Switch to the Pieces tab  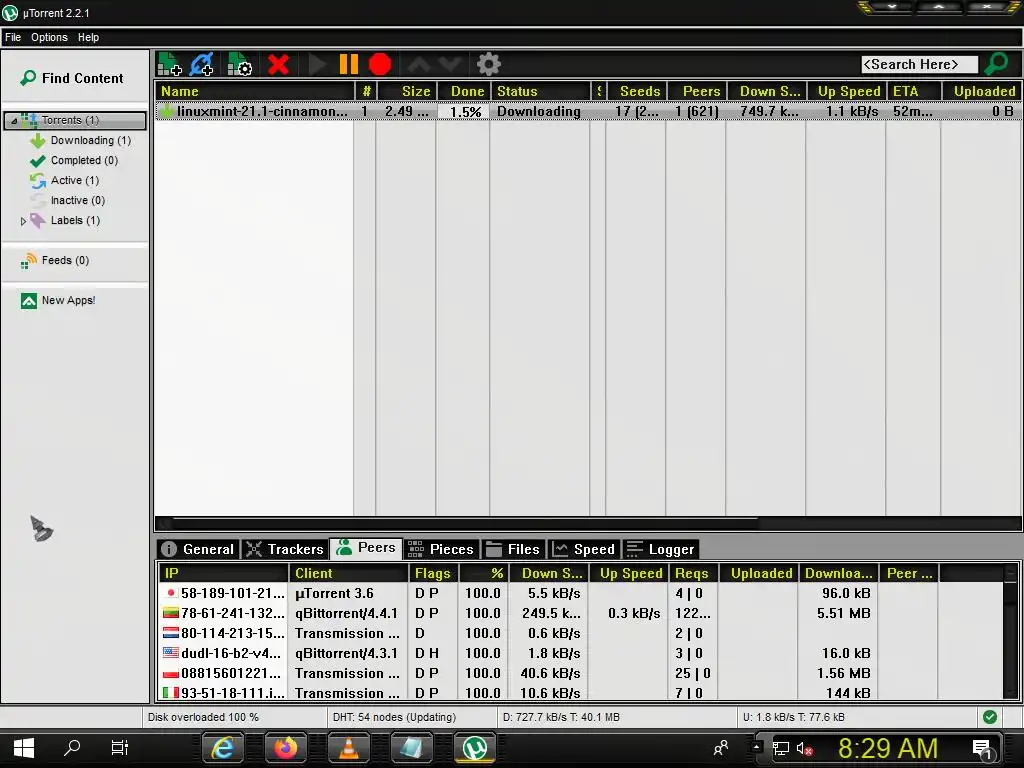441,549
